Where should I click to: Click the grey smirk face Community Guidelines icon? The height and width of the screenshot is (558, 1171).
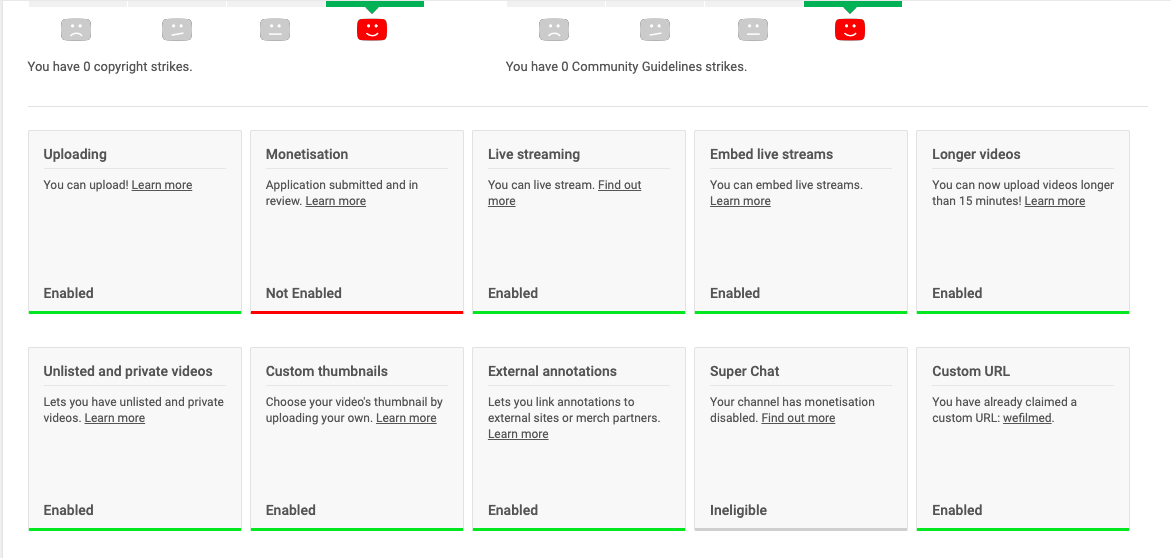pos(655,30)
